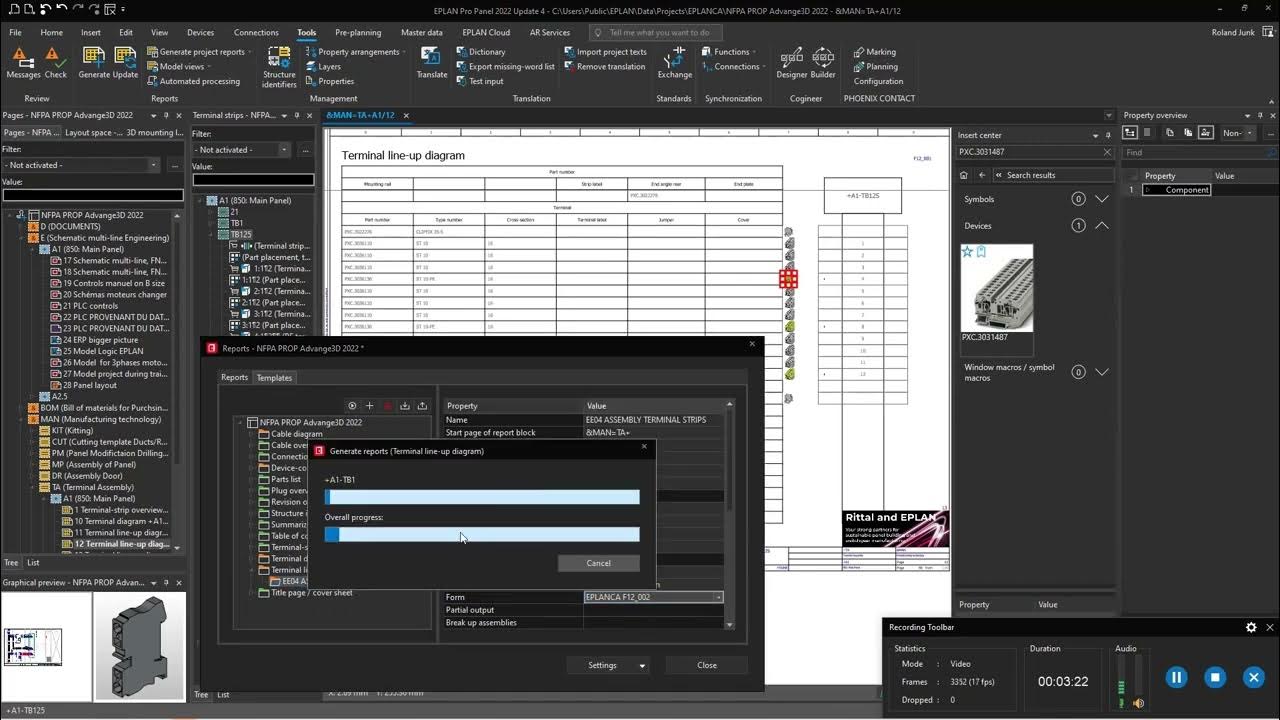Click the favorite star on the device tile
1280x720 pixels.
[x=967, y=252]
